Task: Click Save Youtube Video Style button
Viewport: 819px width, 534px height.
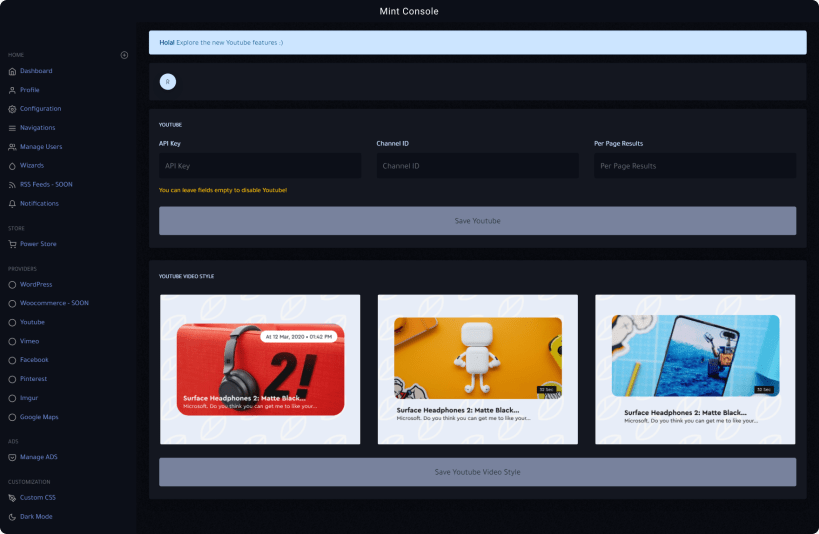Action: [477, 472]
